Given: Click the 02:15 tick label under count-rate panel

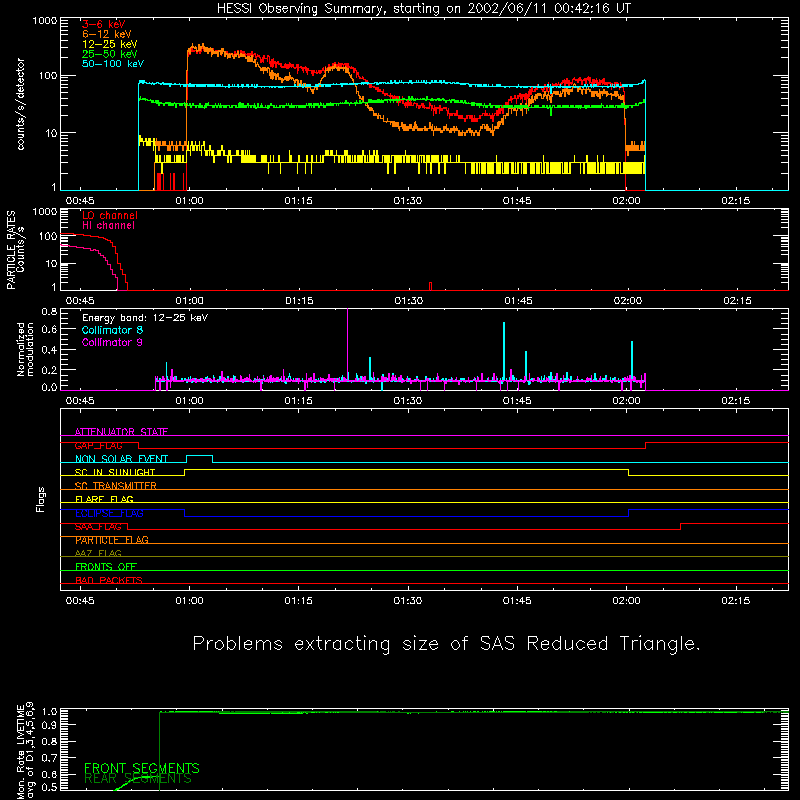Looking at the screenshot, I should (x=736, y=201).
